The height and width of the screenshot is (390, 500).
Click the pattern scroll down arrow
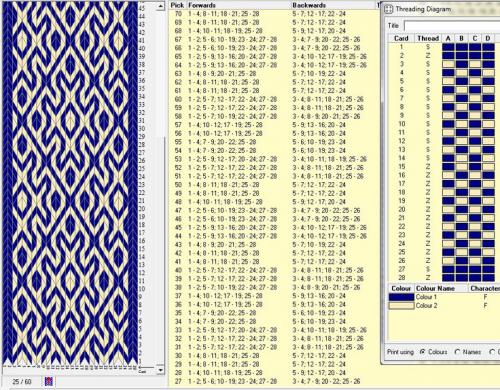coord(161,370)
